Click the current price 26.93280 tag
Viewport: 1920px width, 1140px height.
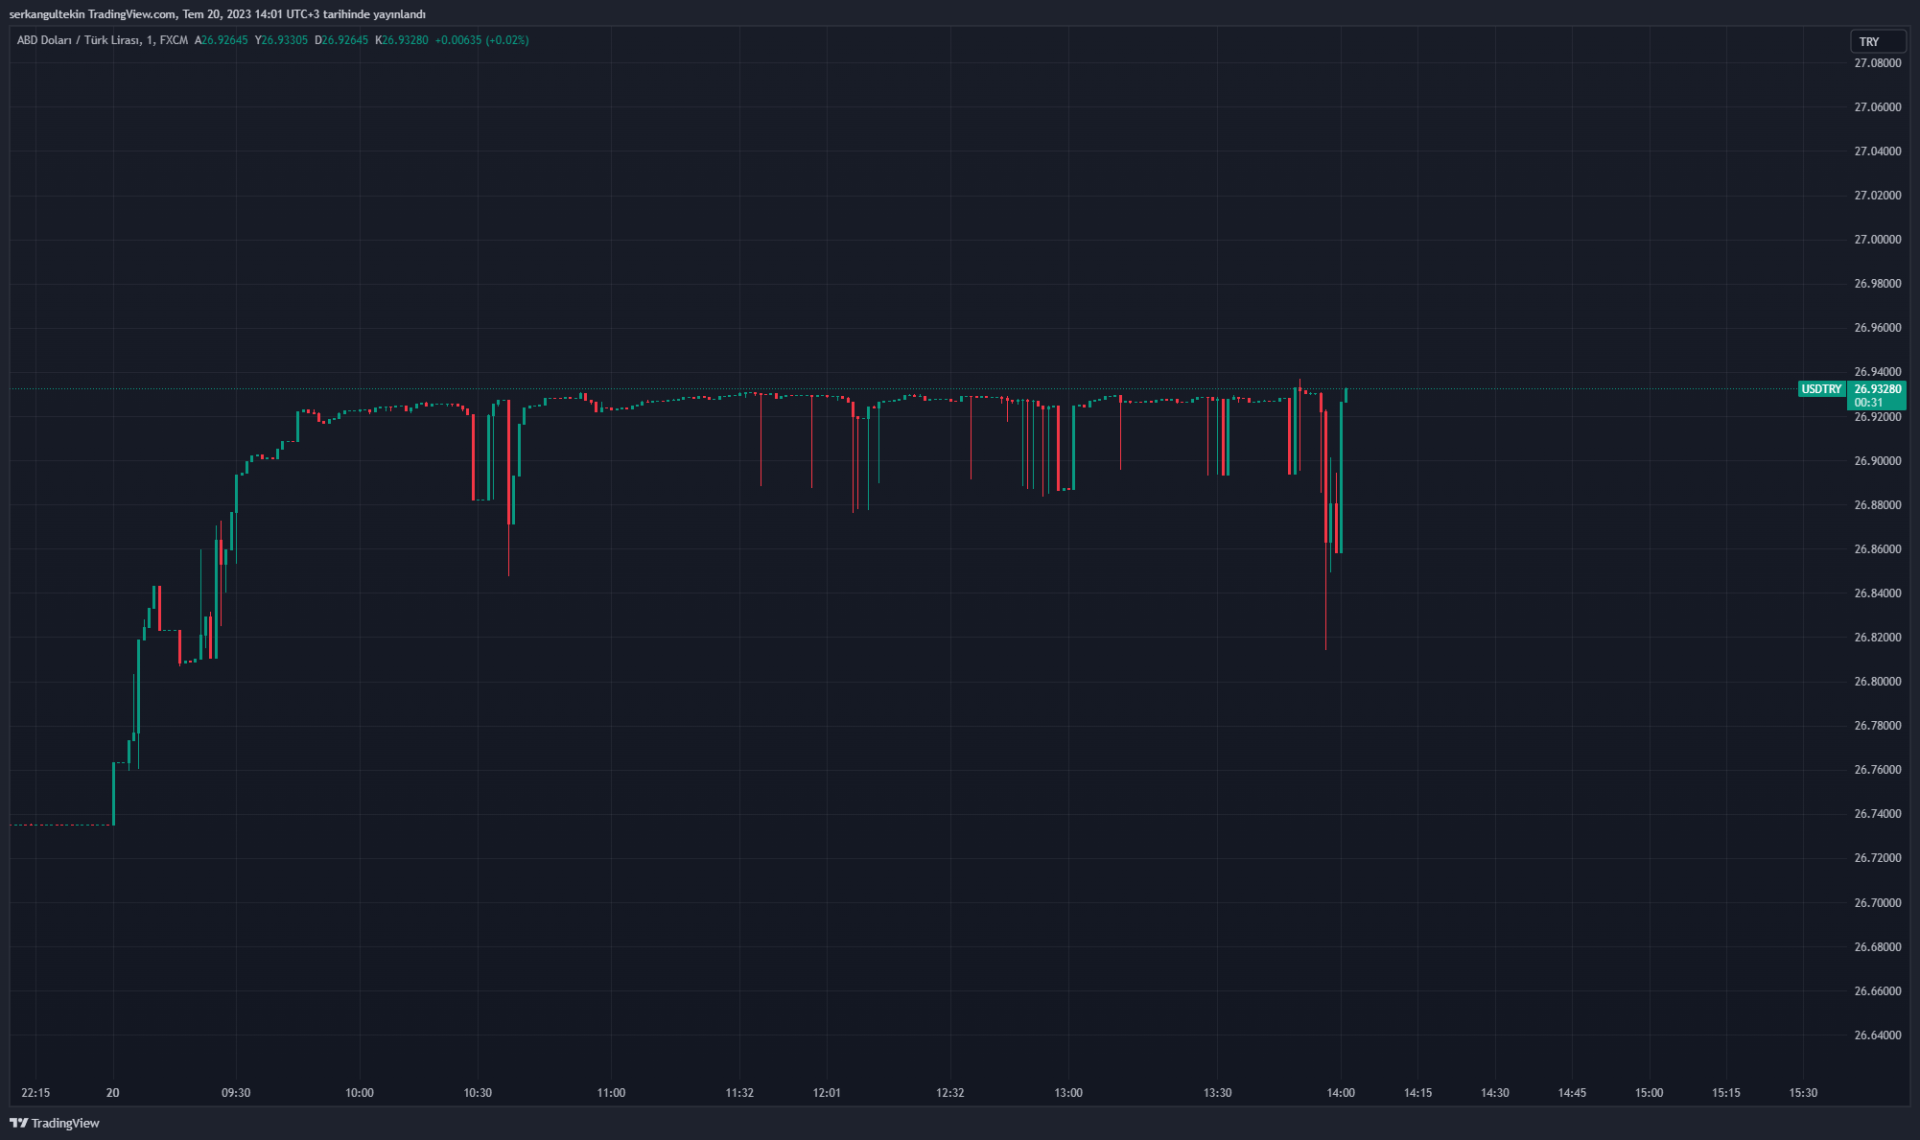1877,389
